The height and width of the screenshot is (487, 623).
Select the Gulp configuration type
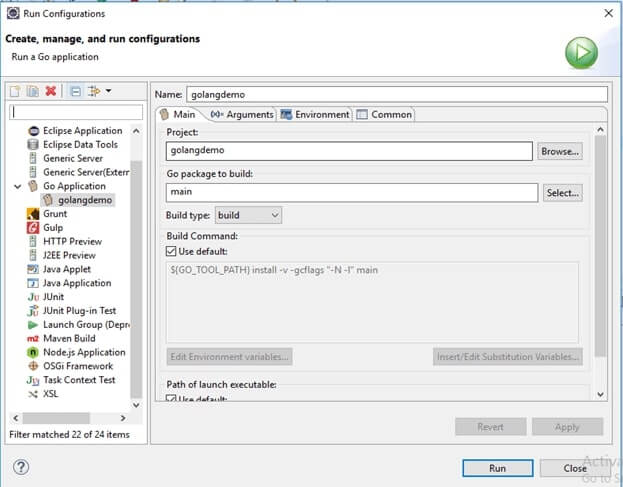(52, 227)
